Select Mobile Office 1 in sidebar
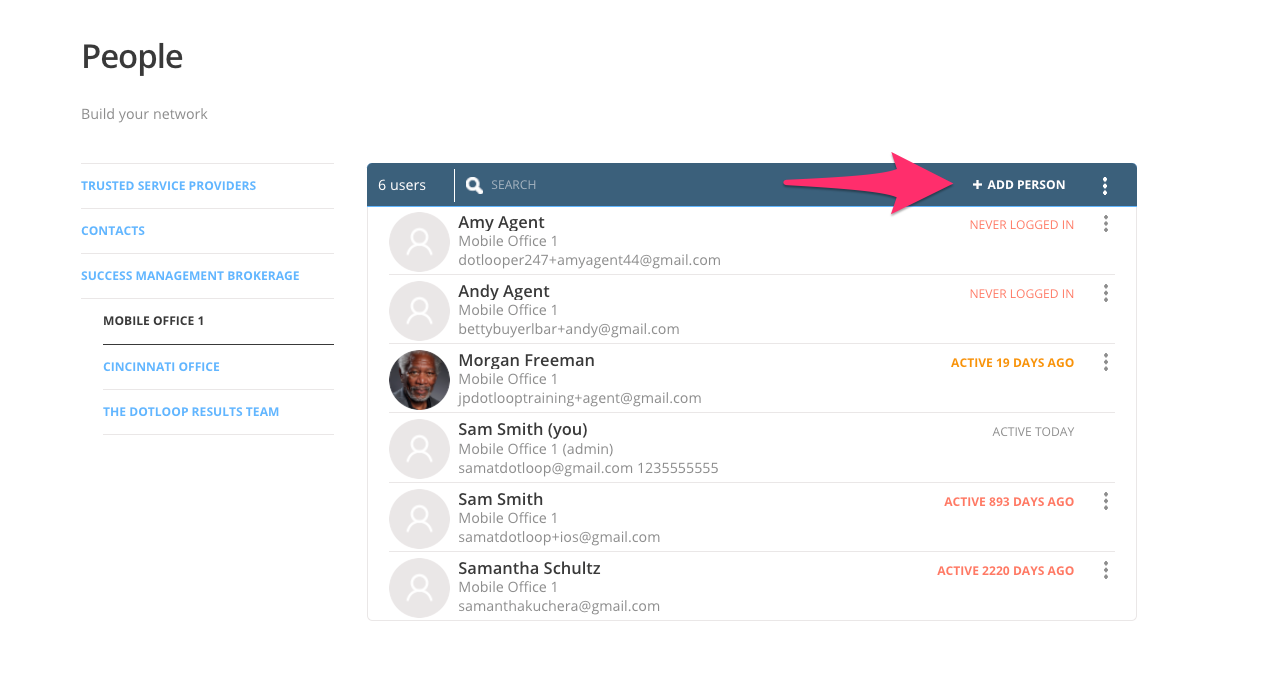The width and height of the screenshot is (1265, 682). pyautogui.click(x=153, y=321)
